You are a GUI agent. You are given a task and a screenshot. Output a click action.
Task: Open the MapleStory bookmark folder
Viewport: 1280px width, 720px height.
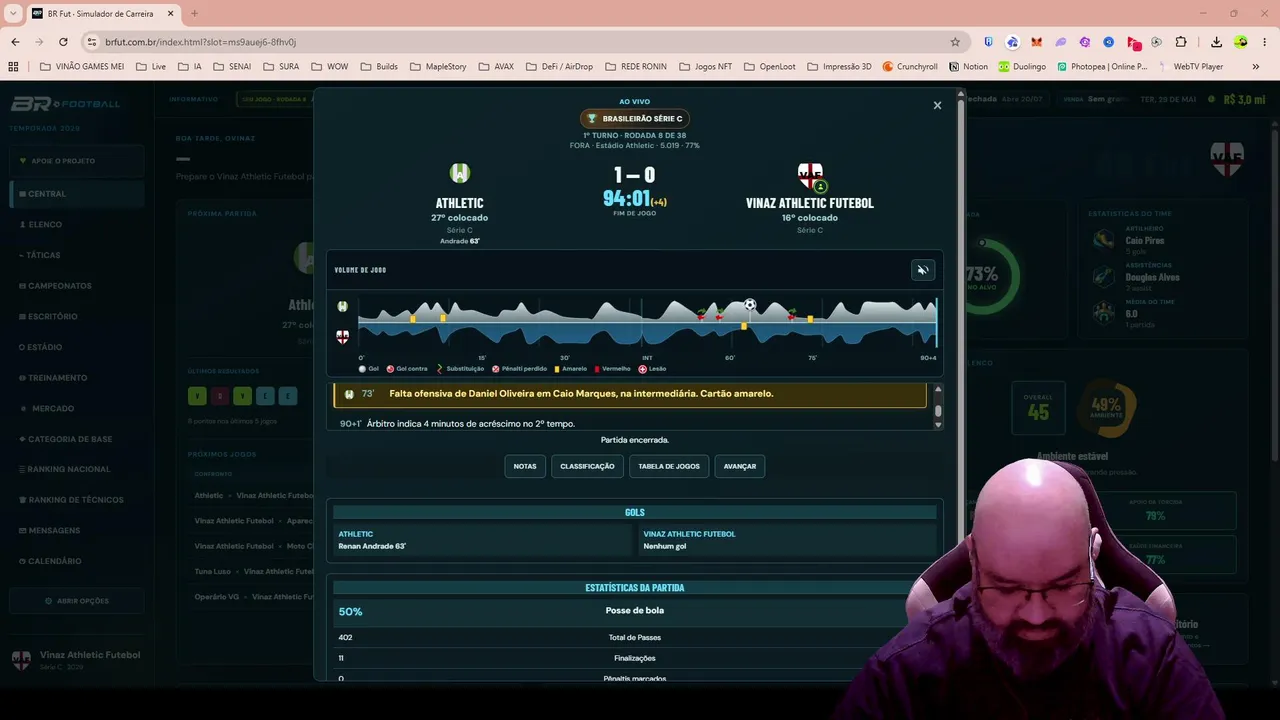click(x=438, y=67)
